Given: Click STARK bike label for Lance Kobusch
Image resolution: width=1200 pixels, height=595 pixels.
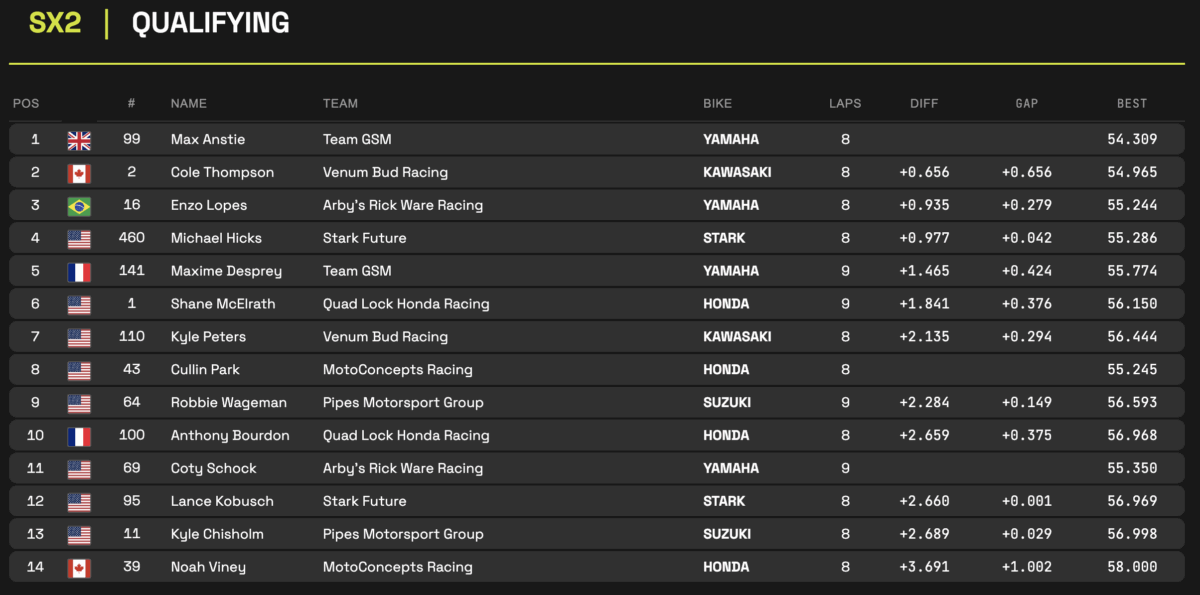Looking at the screenshot, I should click(724, 501).
